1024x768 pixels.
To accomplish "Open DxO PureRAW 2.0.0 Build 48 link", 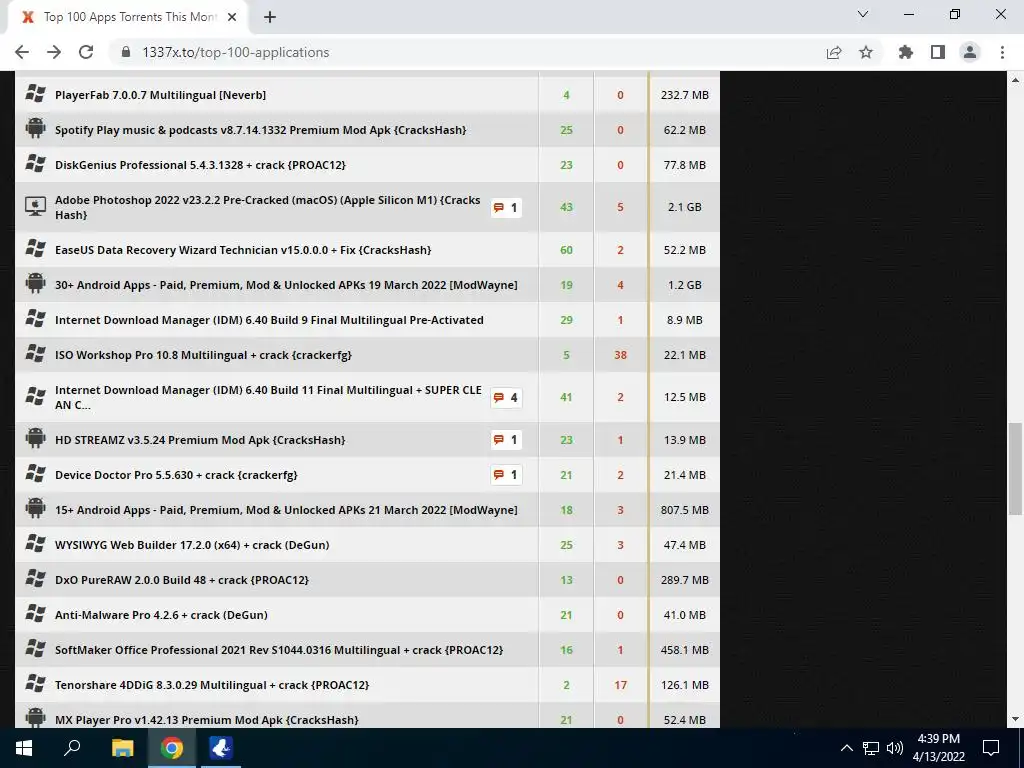I will coord(182,580).
